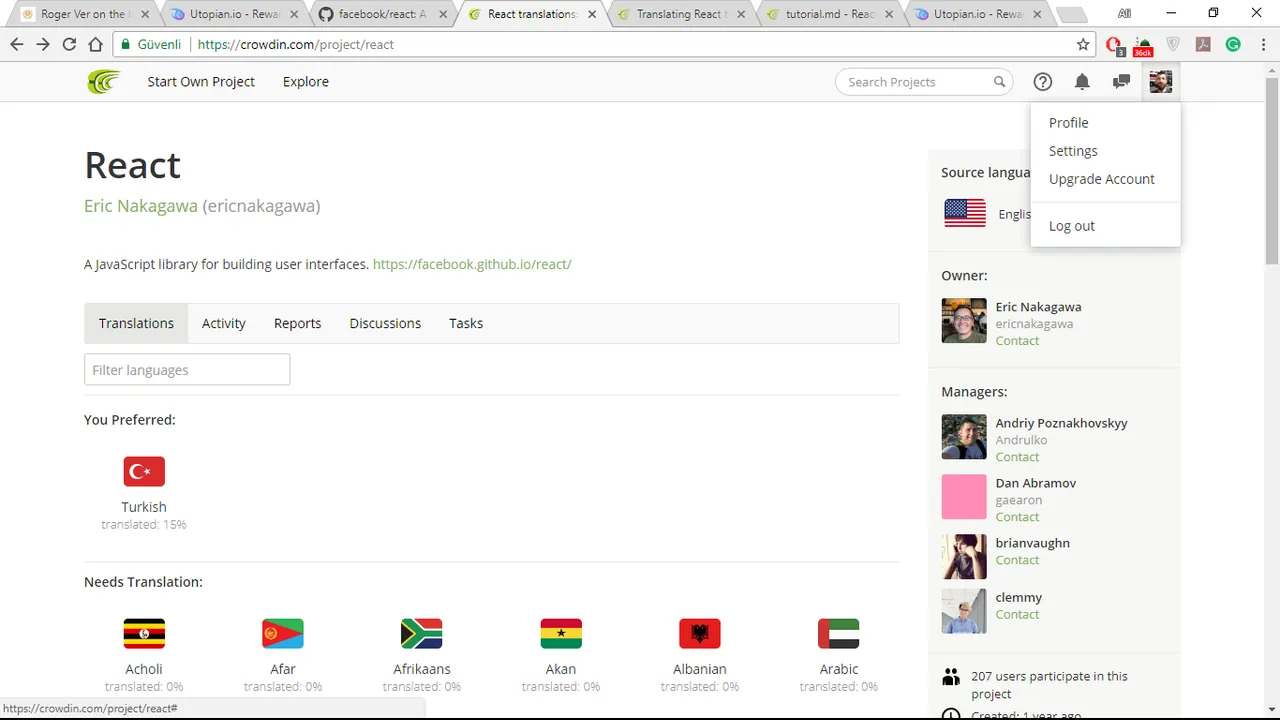Open the Reports tab
Viewport: 1280px width, 720px height.
pyautogui.click(x=298, y=323)
